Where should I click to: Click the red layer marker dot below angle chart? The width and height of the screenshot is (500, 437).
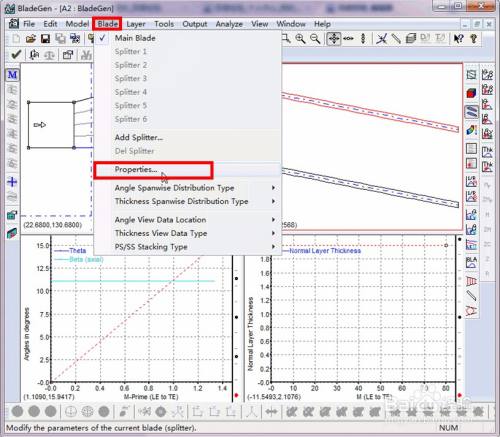pyautogui.click(x=236, y=395)
